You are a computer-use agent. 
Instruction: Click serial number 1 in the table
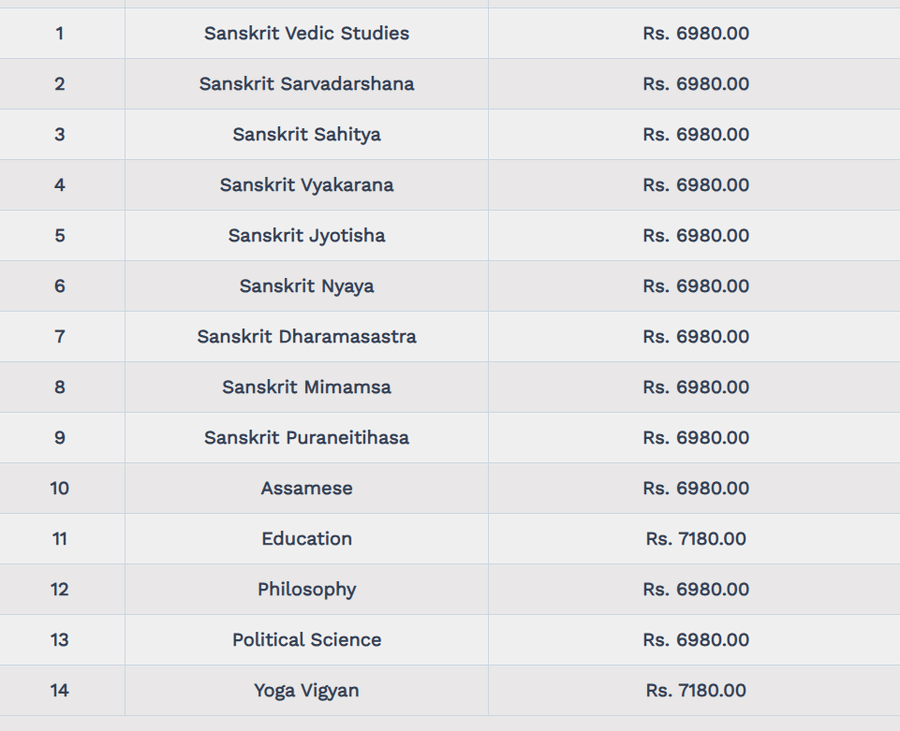[x=60, y=33]
